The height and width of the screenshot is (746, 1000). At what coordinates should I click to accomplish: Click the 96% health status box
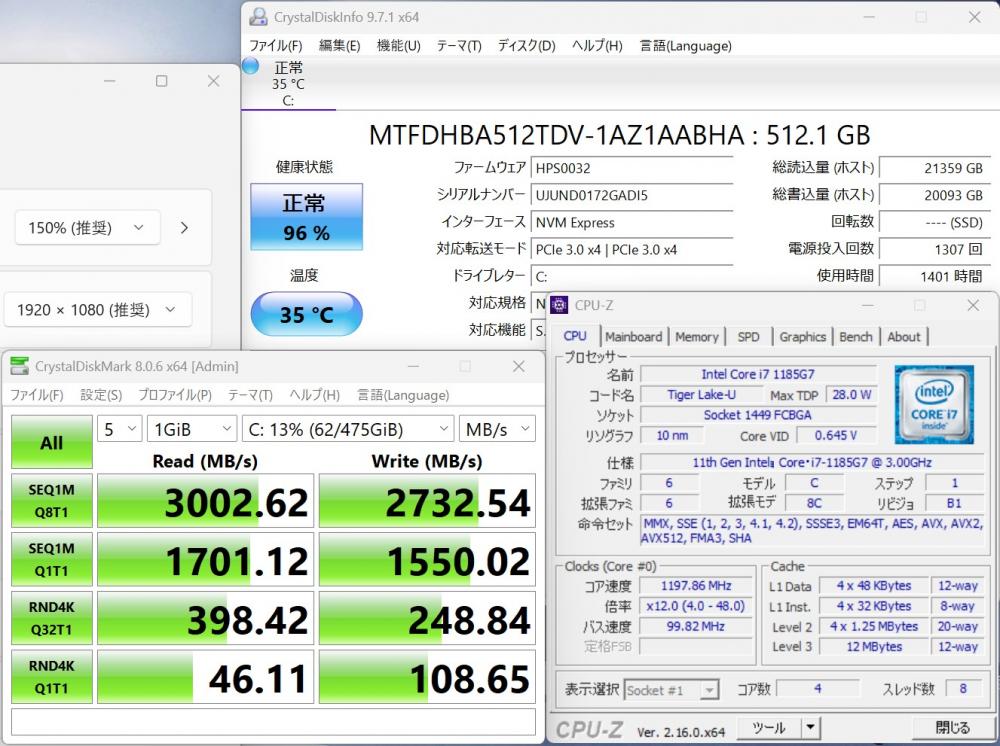(306, 217)
